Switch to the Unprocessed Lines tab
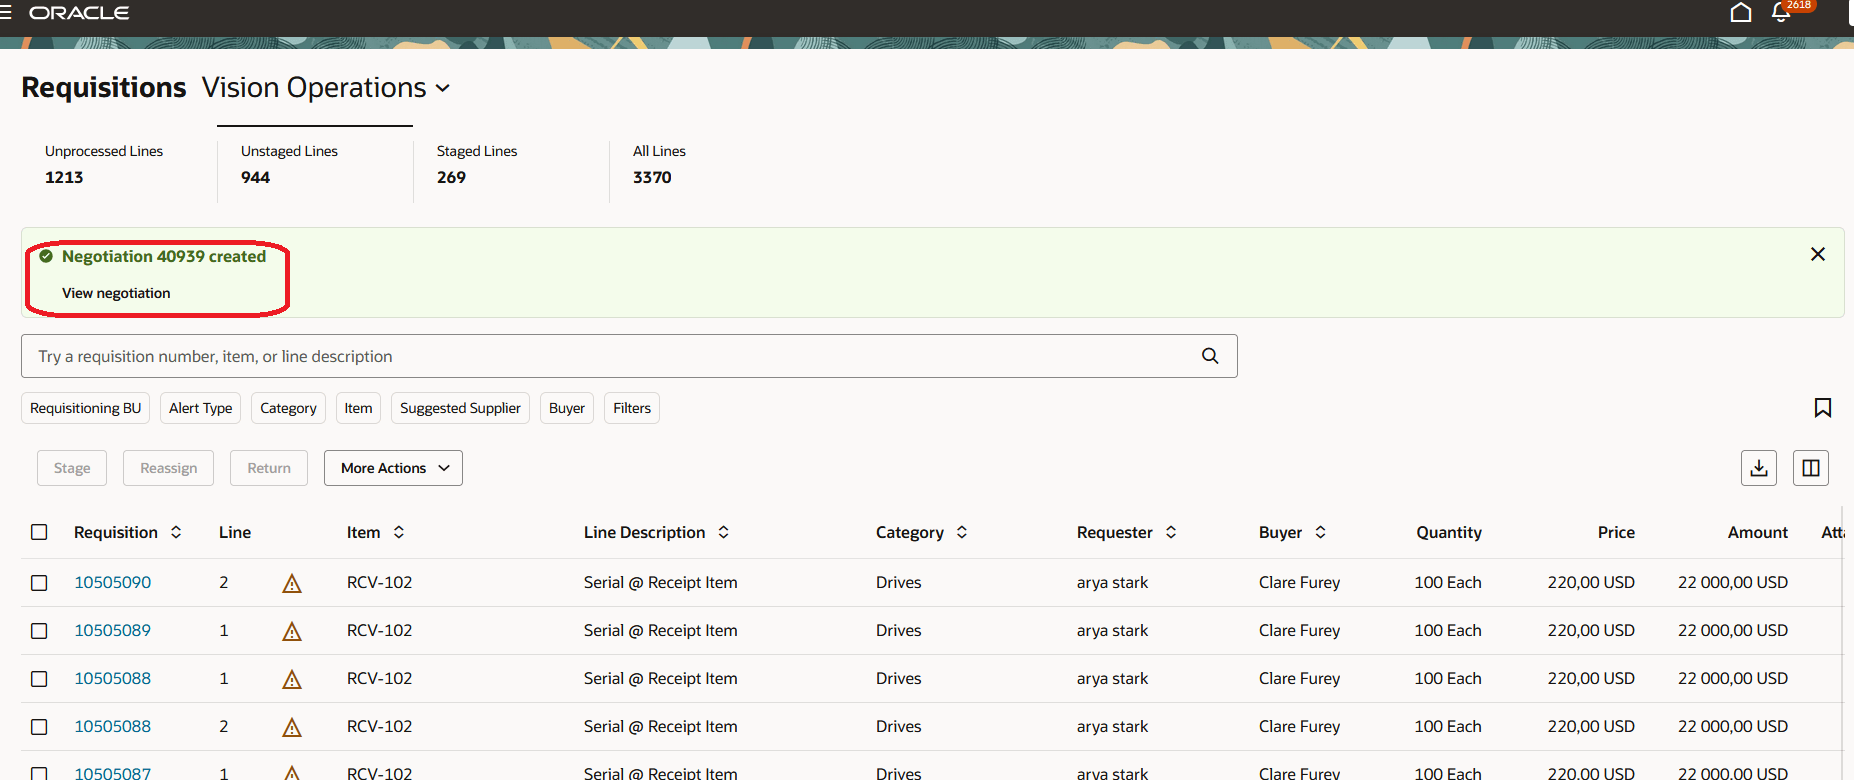 [x=119, y=165]
